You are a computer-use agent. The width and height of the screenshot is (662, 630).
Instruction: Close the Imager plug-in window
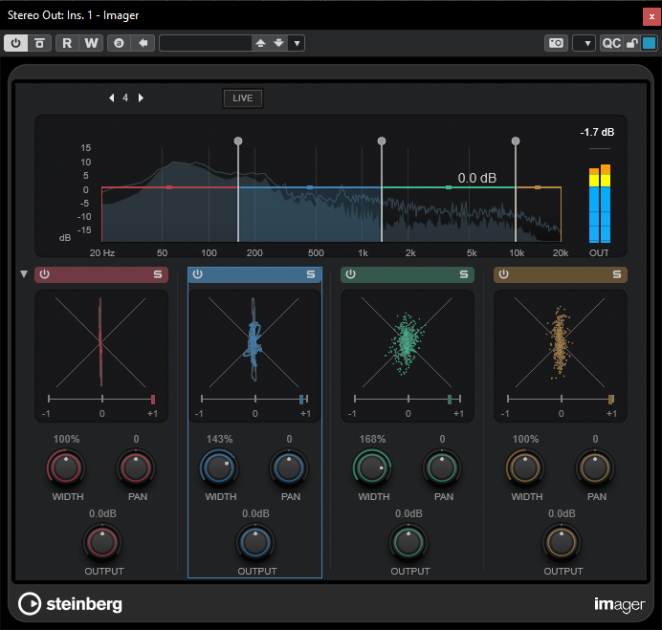652,17
